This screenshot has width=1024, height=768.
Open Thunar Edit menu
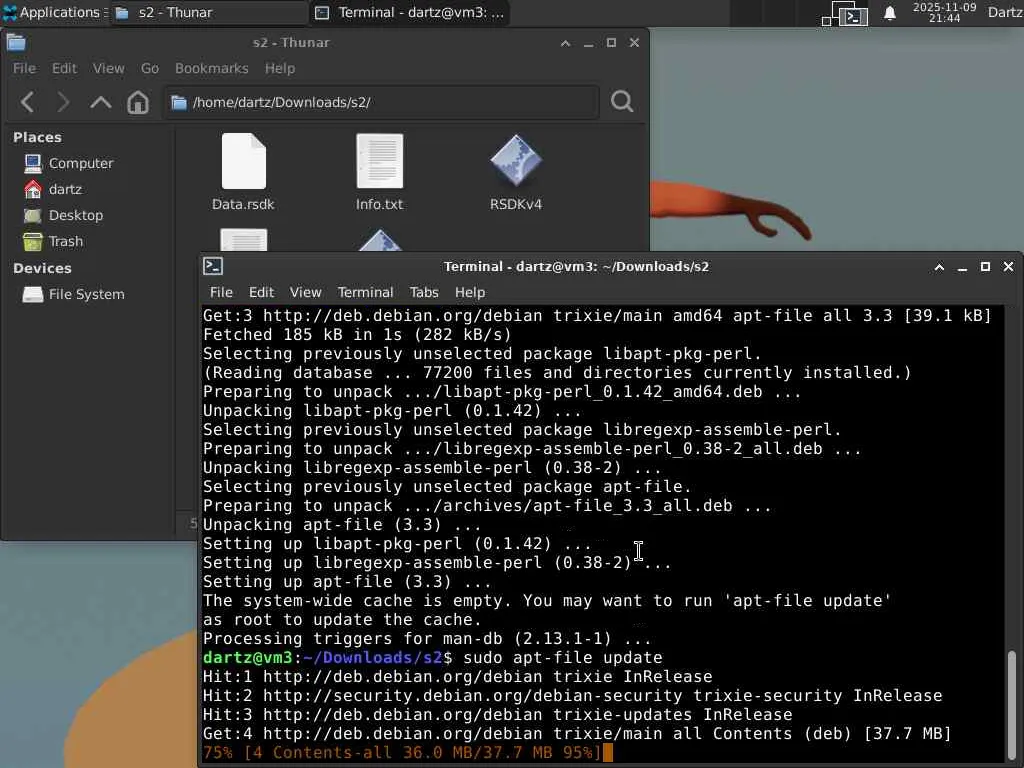pos(64,68)
